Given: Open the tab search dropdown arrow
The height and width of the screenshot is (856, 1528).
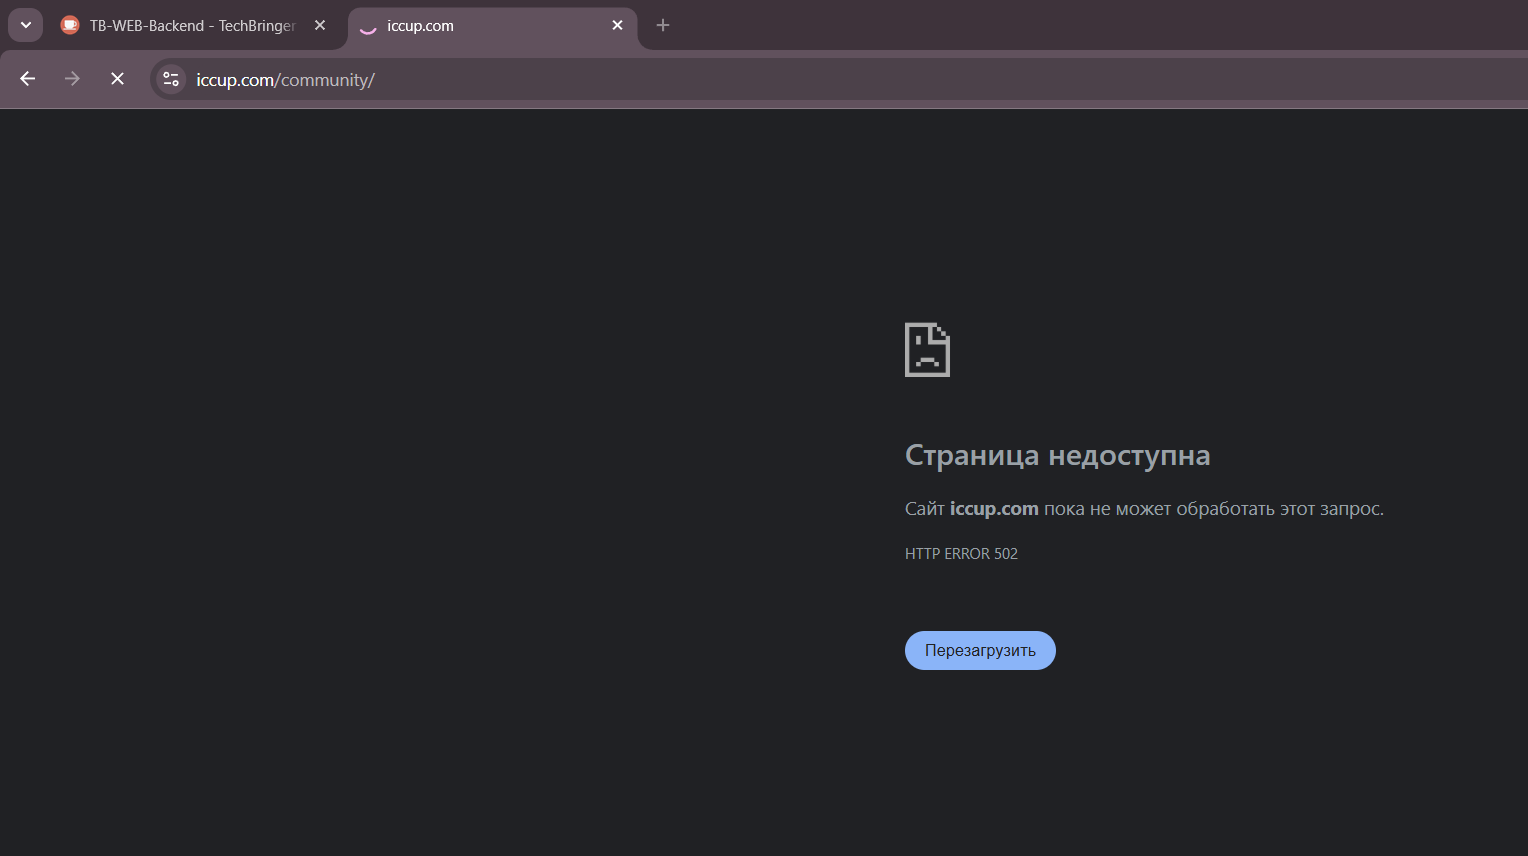Looking at the screenshot, I should 25,25.
